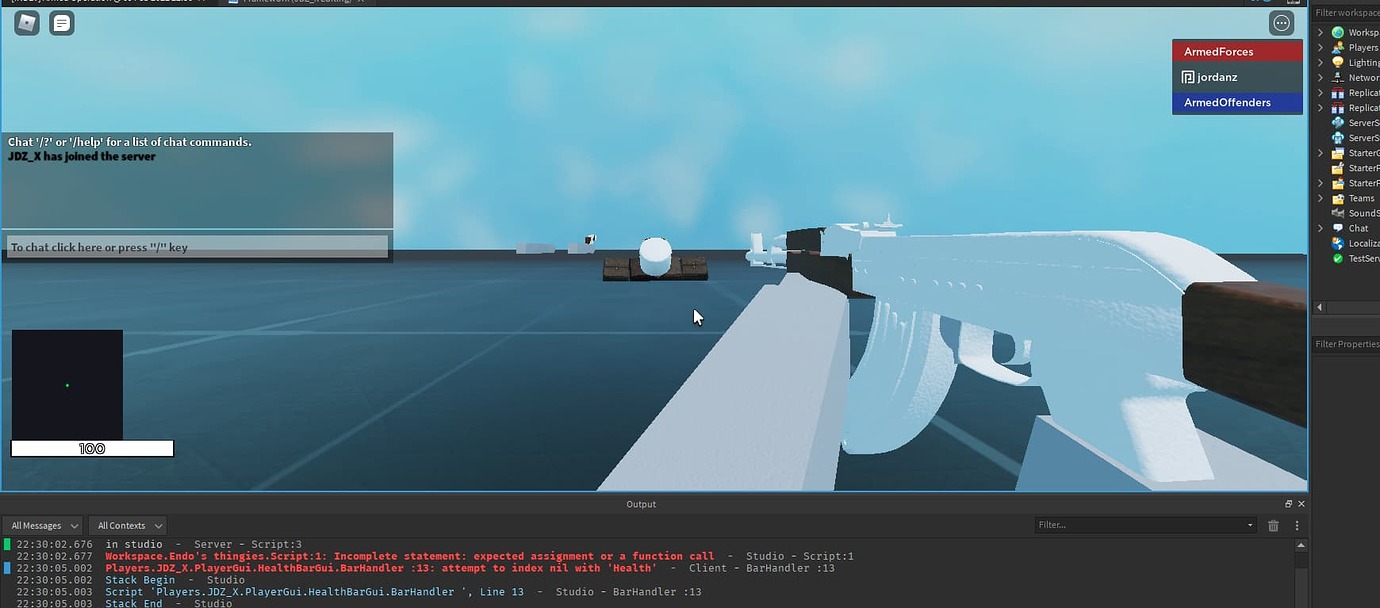Clear the Output using the trash icon
Image resolution: width=1380 pixels, height=608 pixels.
(1273, 524)
